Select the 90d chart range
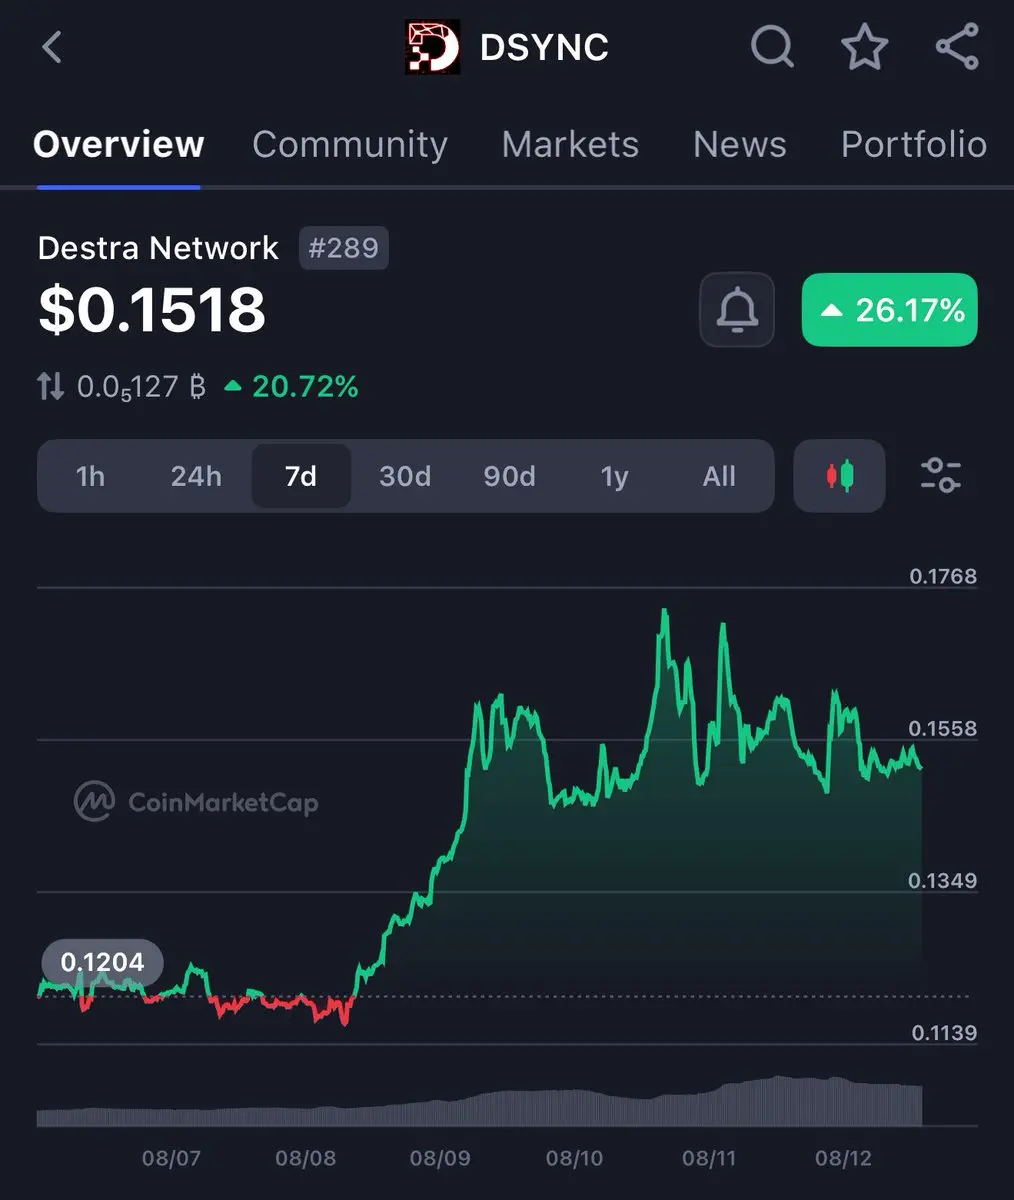This screenshot has height=1200, width=1014. [509, 476]
